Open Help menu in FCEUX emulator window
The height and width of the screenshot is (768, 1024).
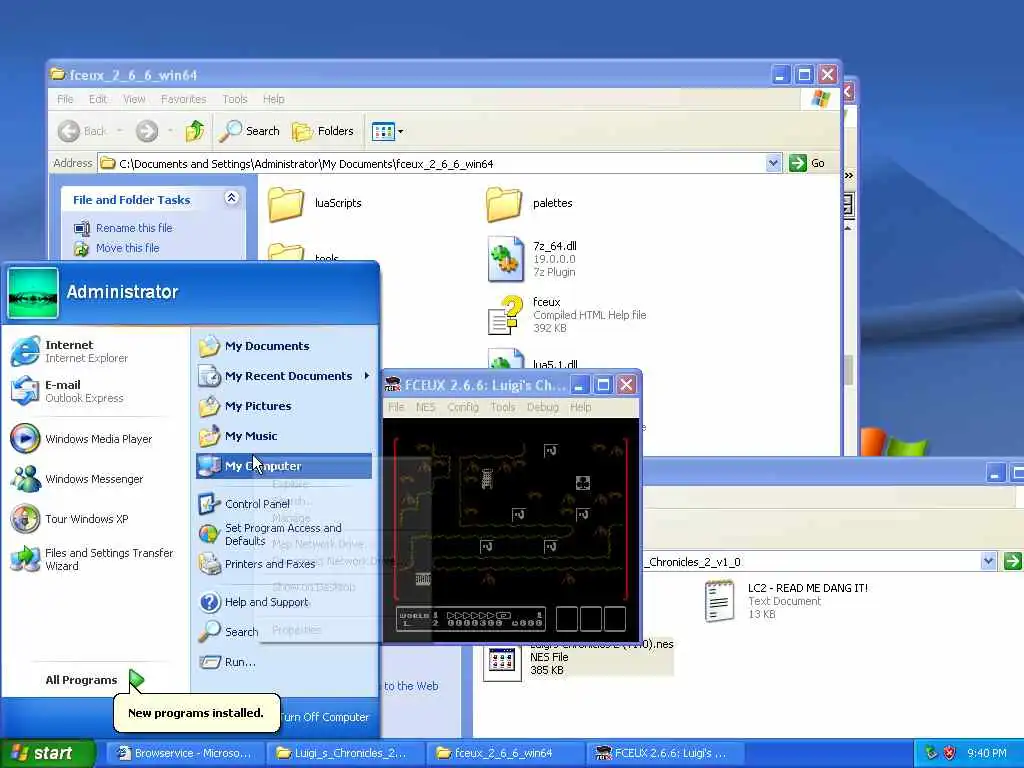581,407
